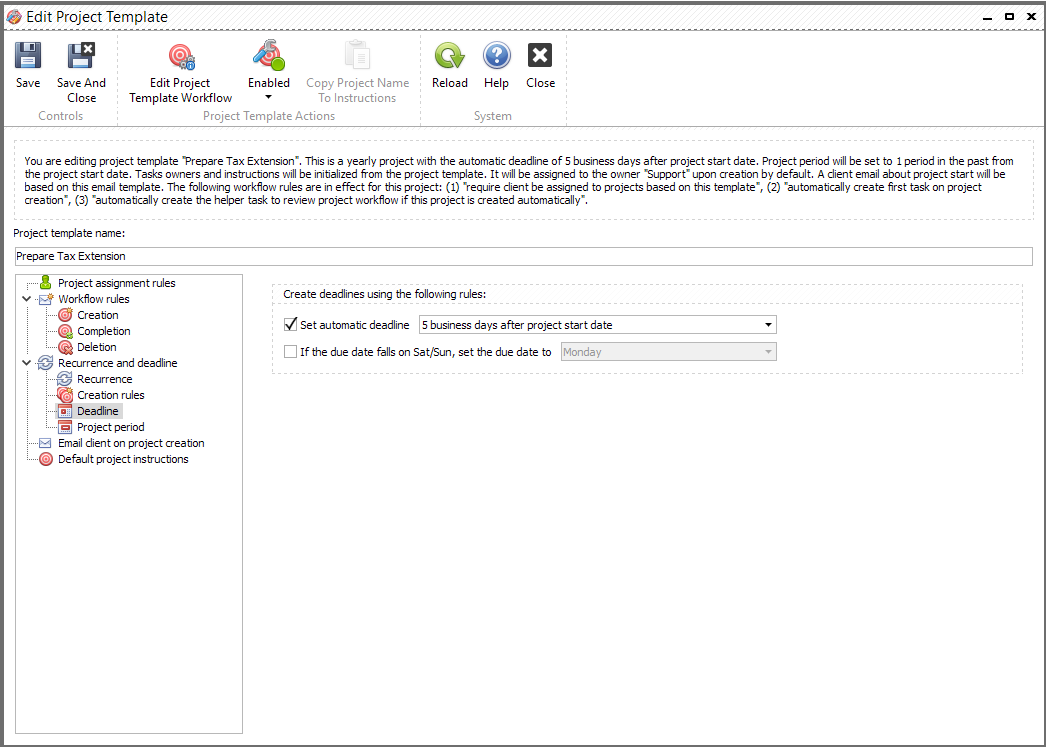Collapse the Workflow rules node

click(x=27, y=299)
